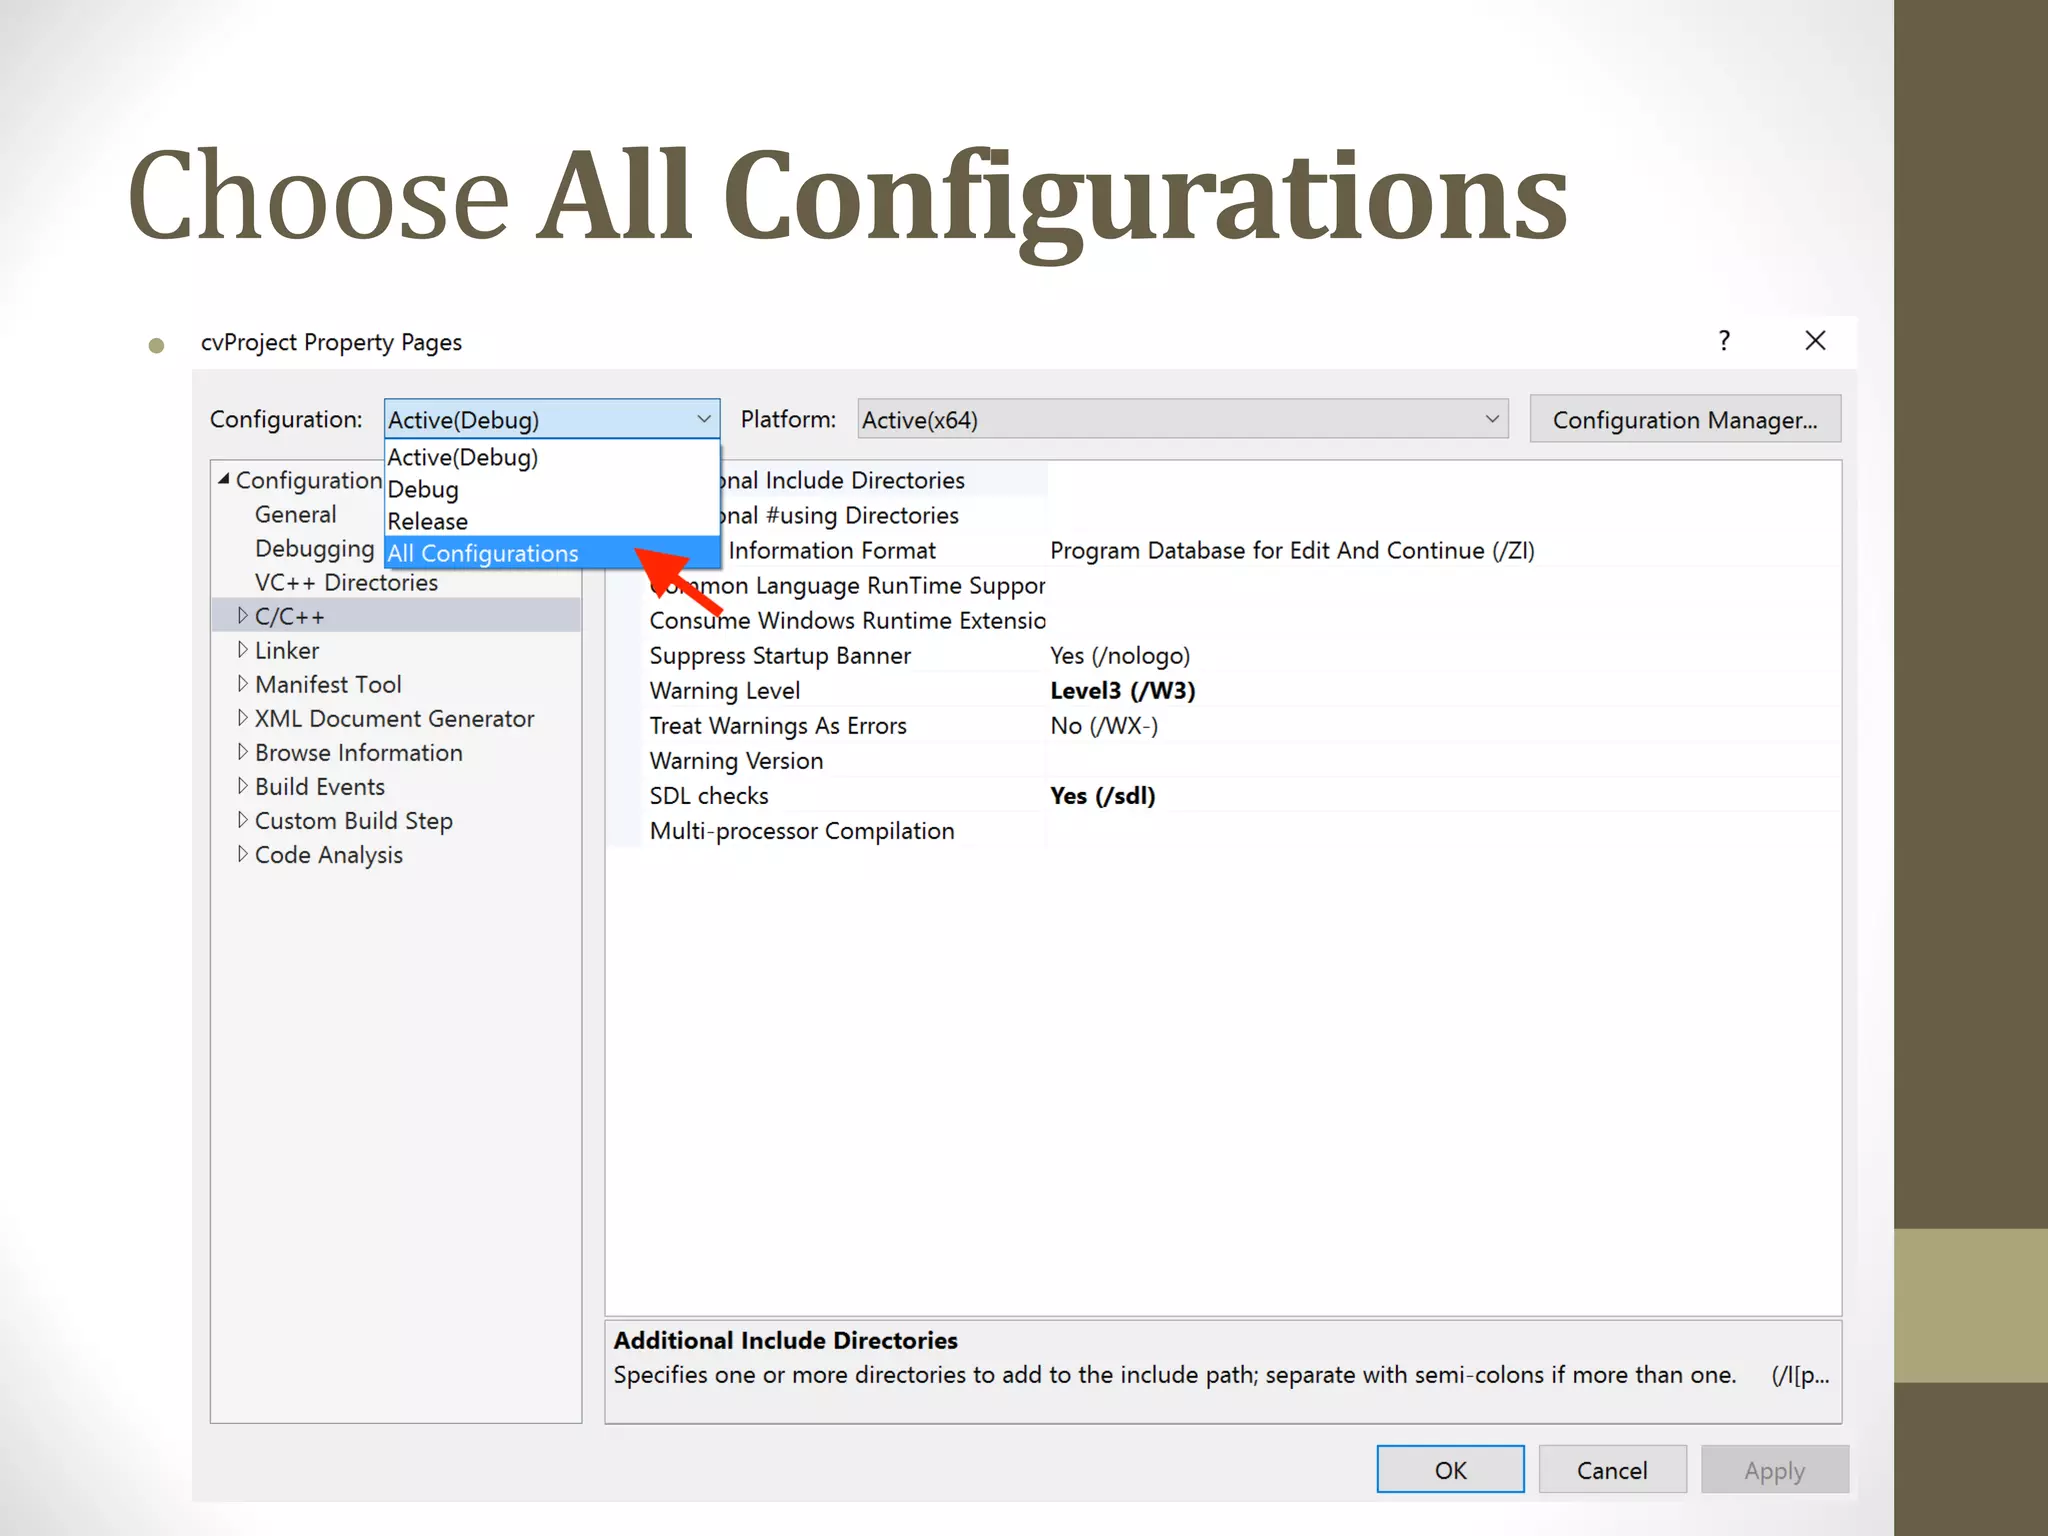Expand the Linker tree node
The image size is (2048, 1536).
tap(242, 650)
